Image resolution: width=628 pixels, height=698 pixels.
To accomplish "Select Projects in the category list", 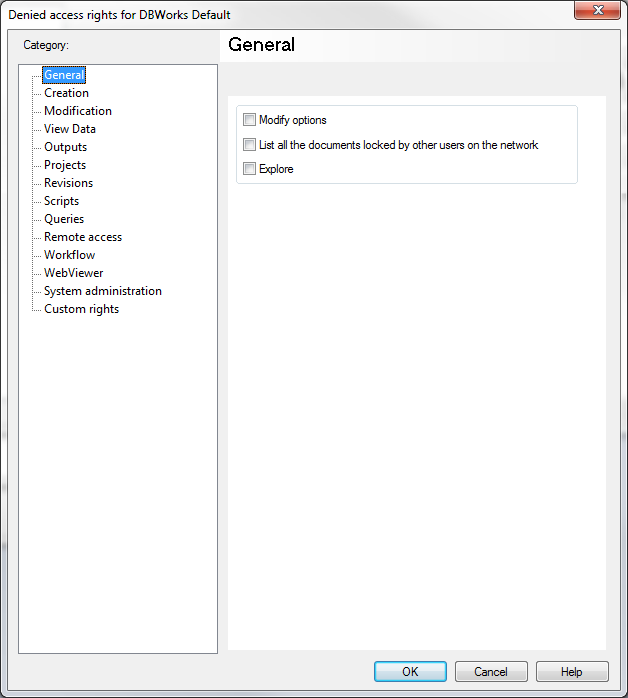I will pos(65,165).
